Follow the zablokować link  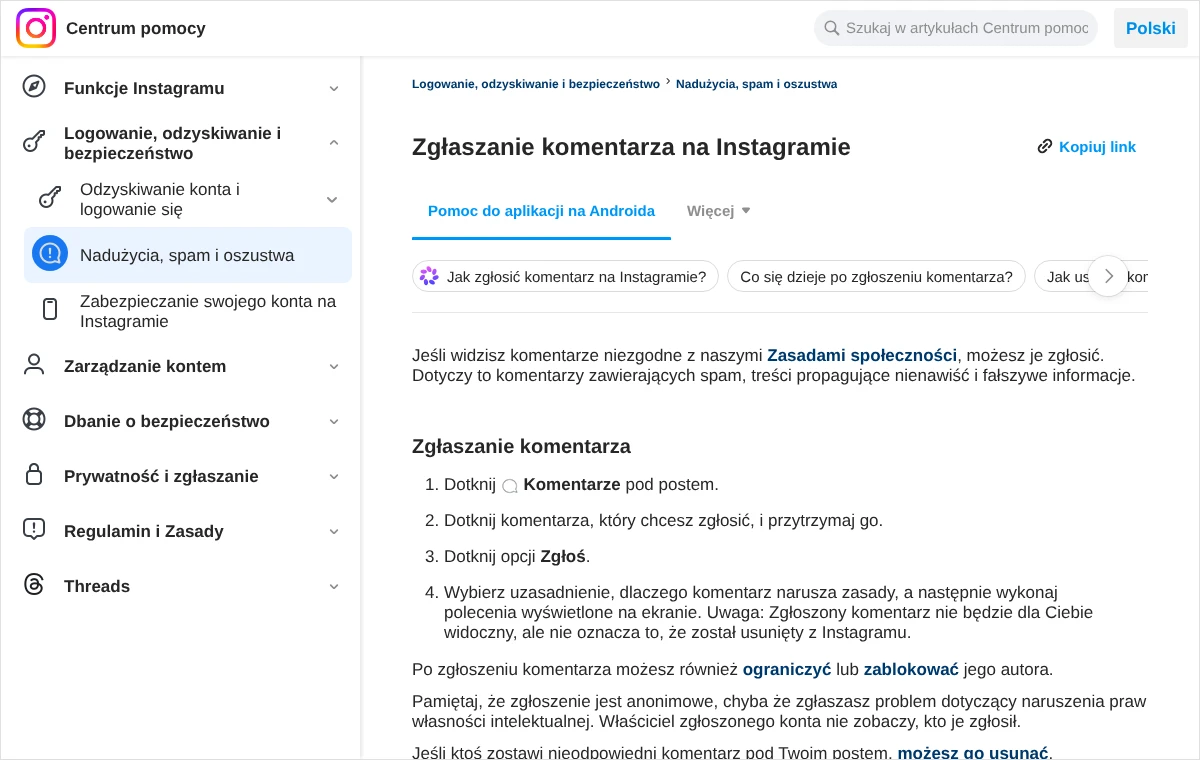(911, 669)
